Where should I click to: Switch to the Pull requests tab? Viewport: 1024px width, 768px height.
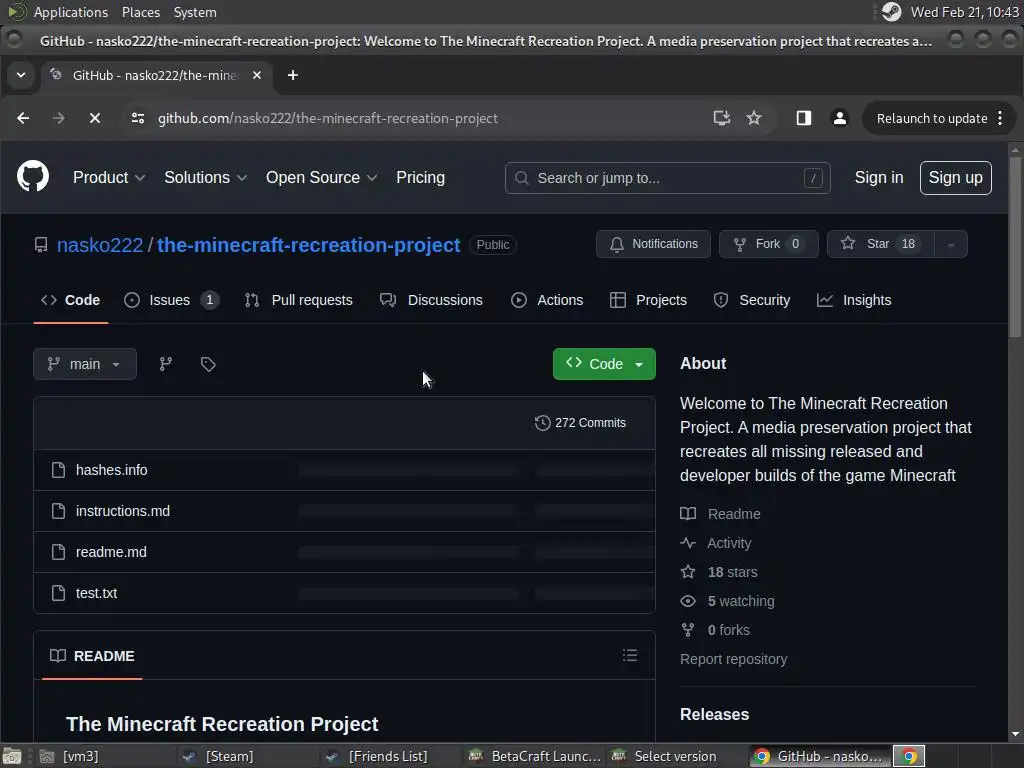[298, 300]
